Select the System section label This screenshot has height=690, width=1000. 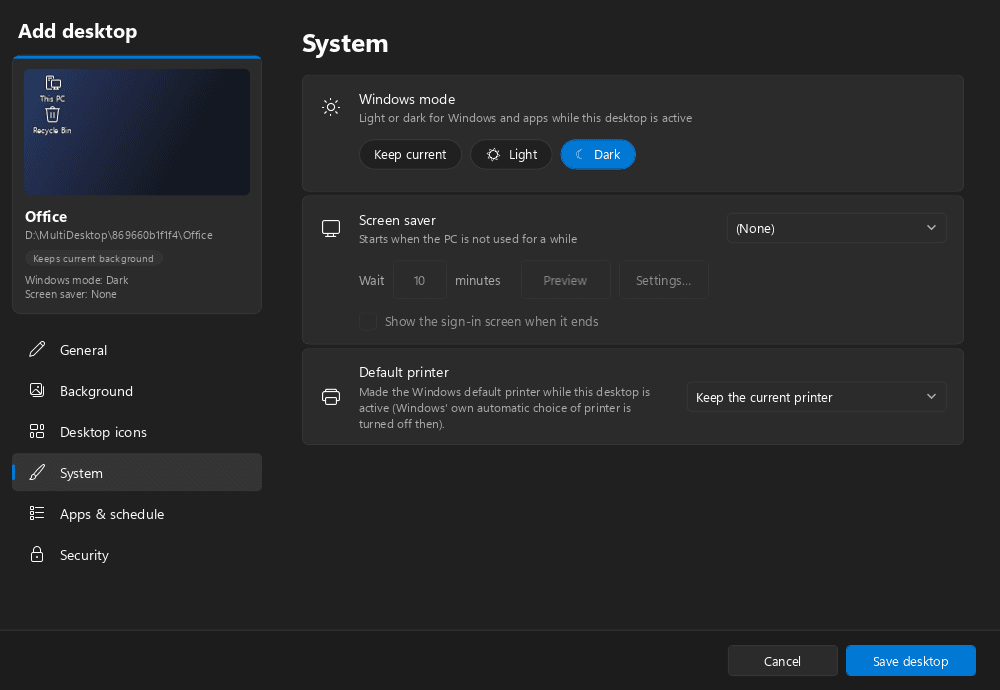pyautogui.click(x=81, y=473)
